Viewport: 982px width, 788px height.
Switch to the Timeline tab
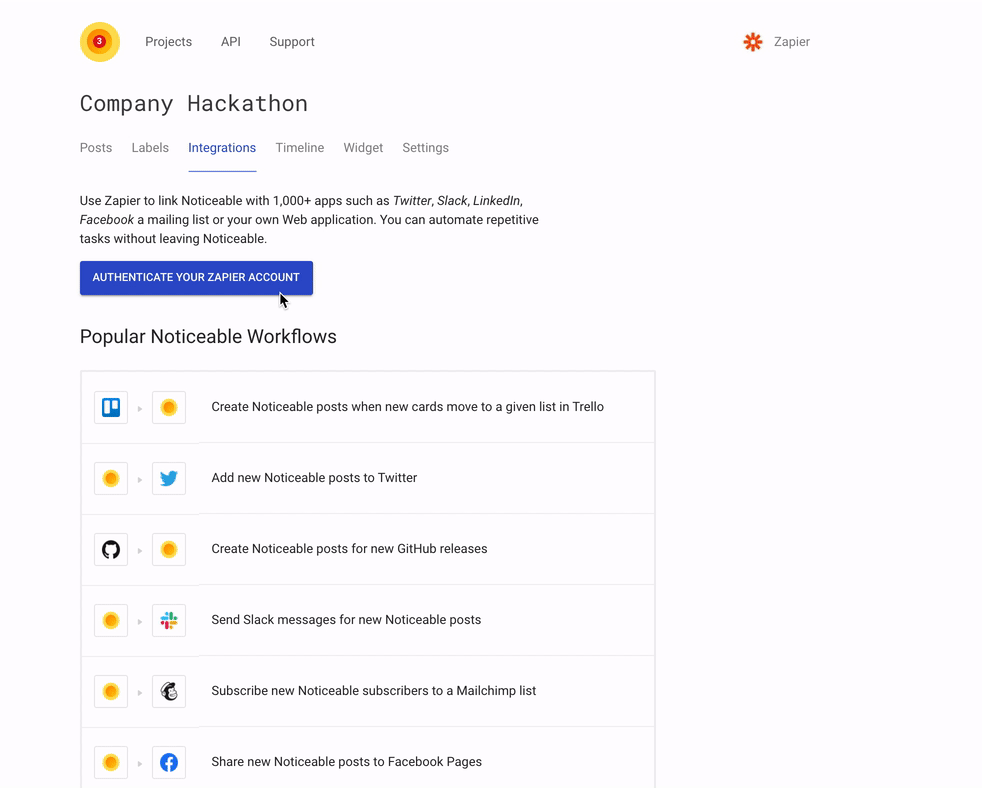(300, 148)
